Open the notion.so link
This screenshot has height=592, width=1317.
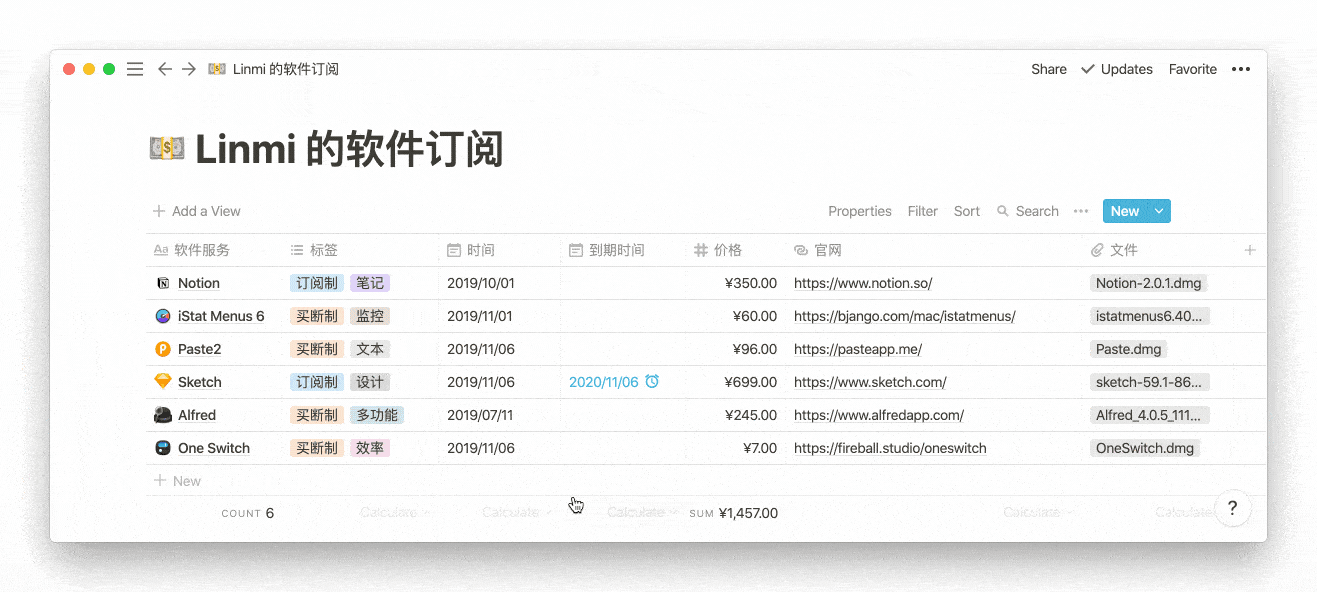(x=863, y=283)
